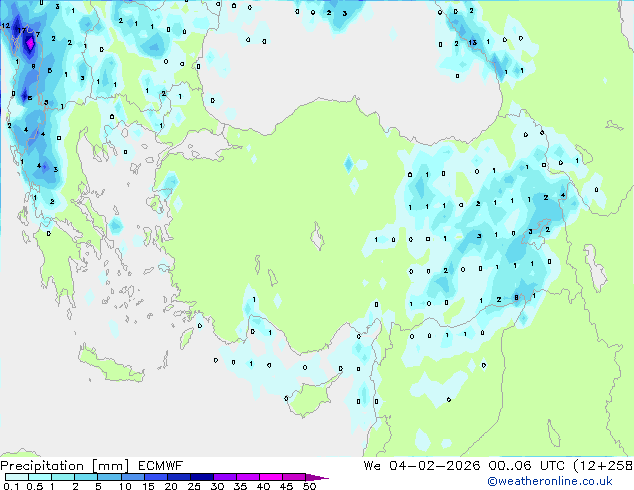Image resolution: width=634 pixels, height=490 pixels.
Task: Click the over-50 mm arrow at legend end
Action: [317, 477]
